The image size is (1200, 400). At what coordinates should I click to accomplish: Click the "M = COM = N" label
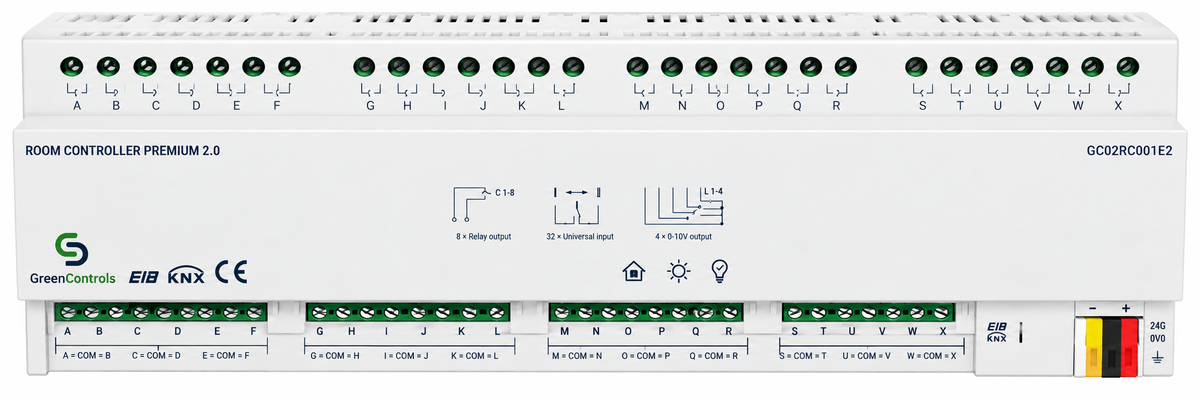pos(578,355)
